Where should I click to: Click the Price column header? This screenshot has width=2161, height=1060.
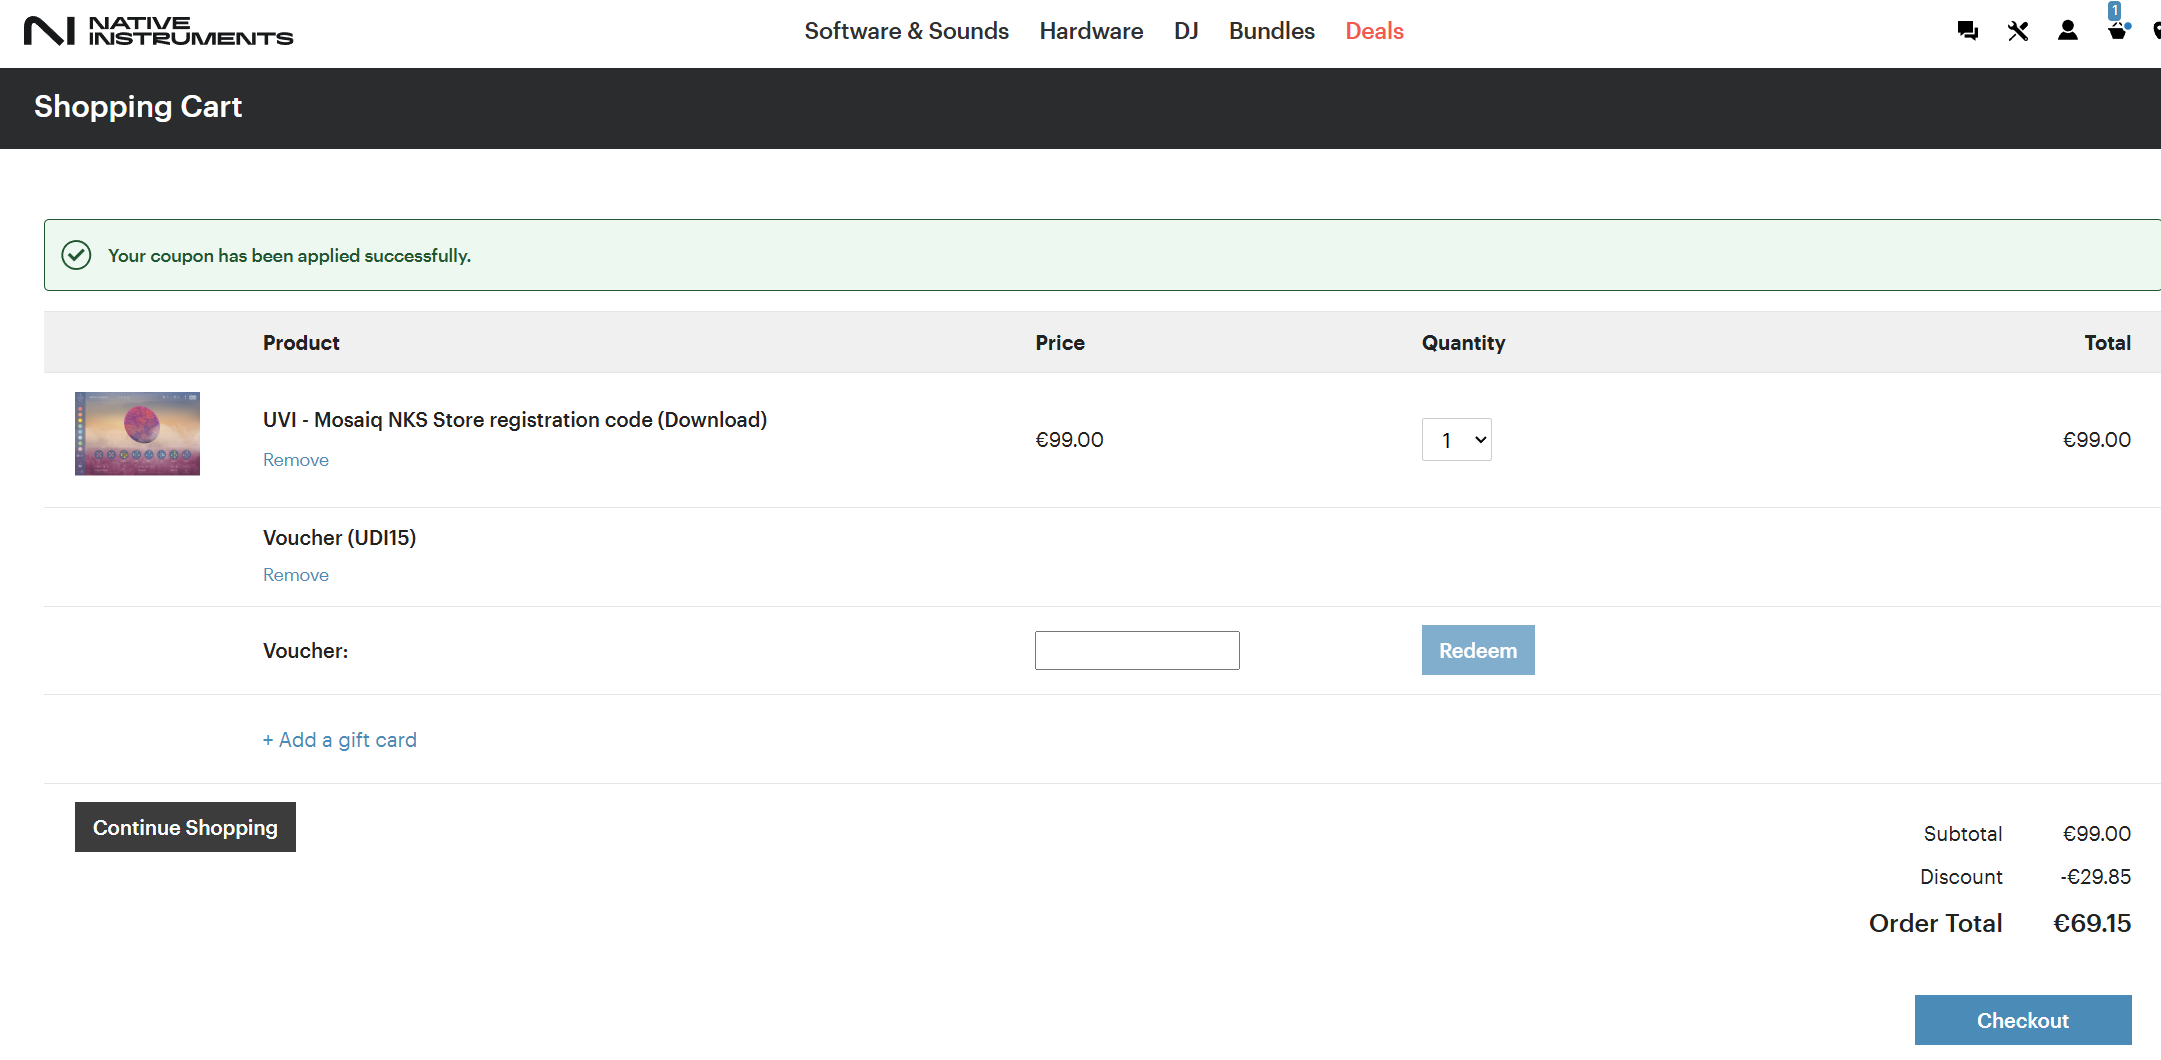[x=1060, y=343]
